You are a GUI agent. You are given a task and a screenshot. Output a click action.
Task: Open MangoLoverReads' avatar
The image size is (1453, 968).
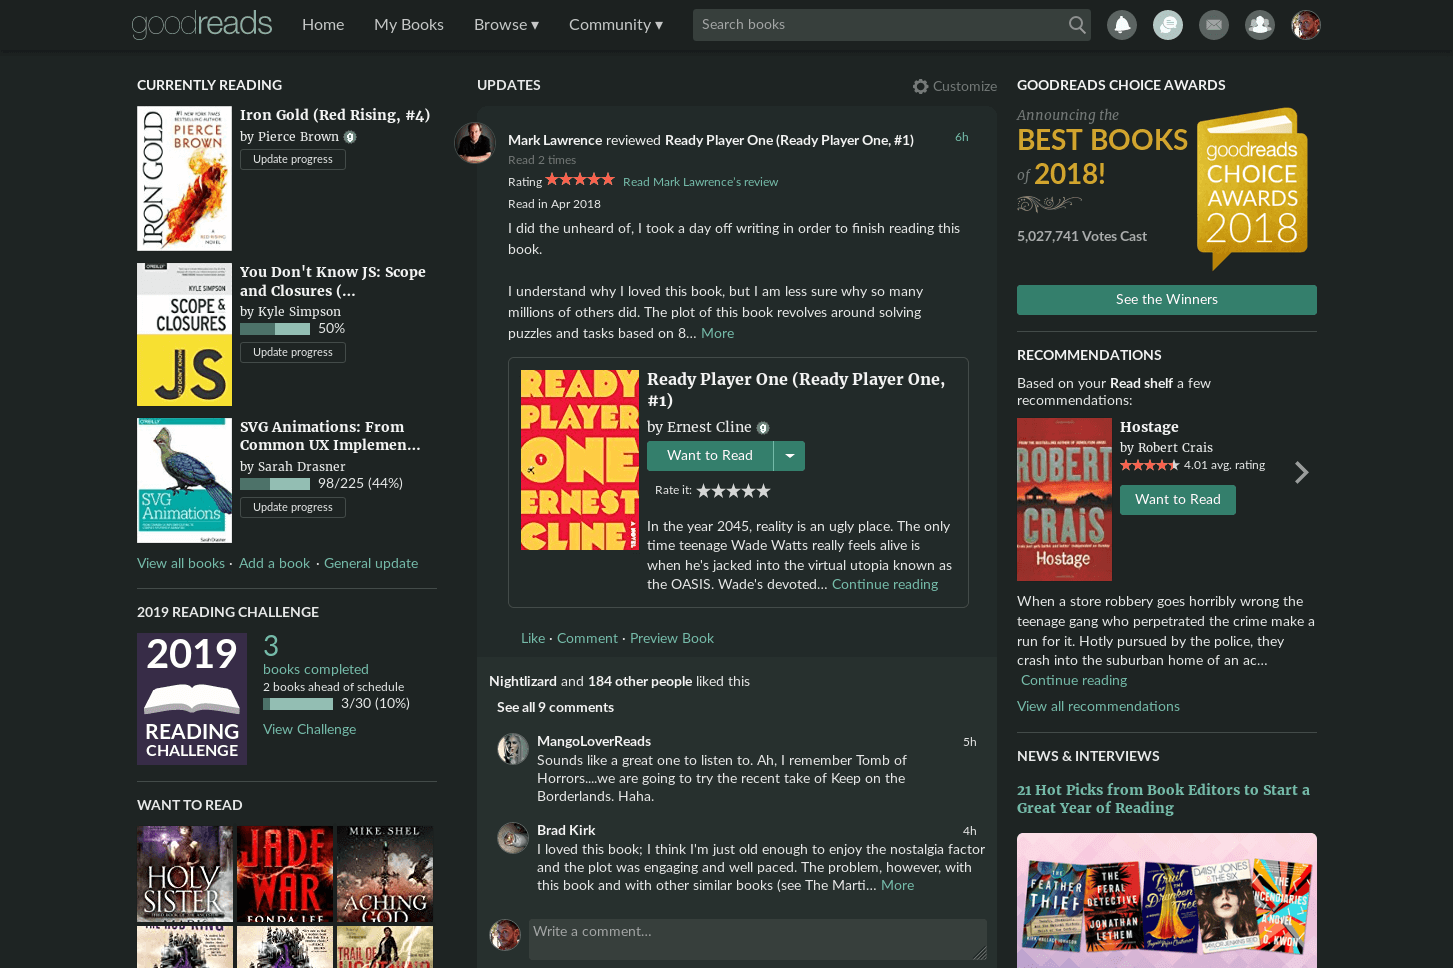[x=513, y=749]
